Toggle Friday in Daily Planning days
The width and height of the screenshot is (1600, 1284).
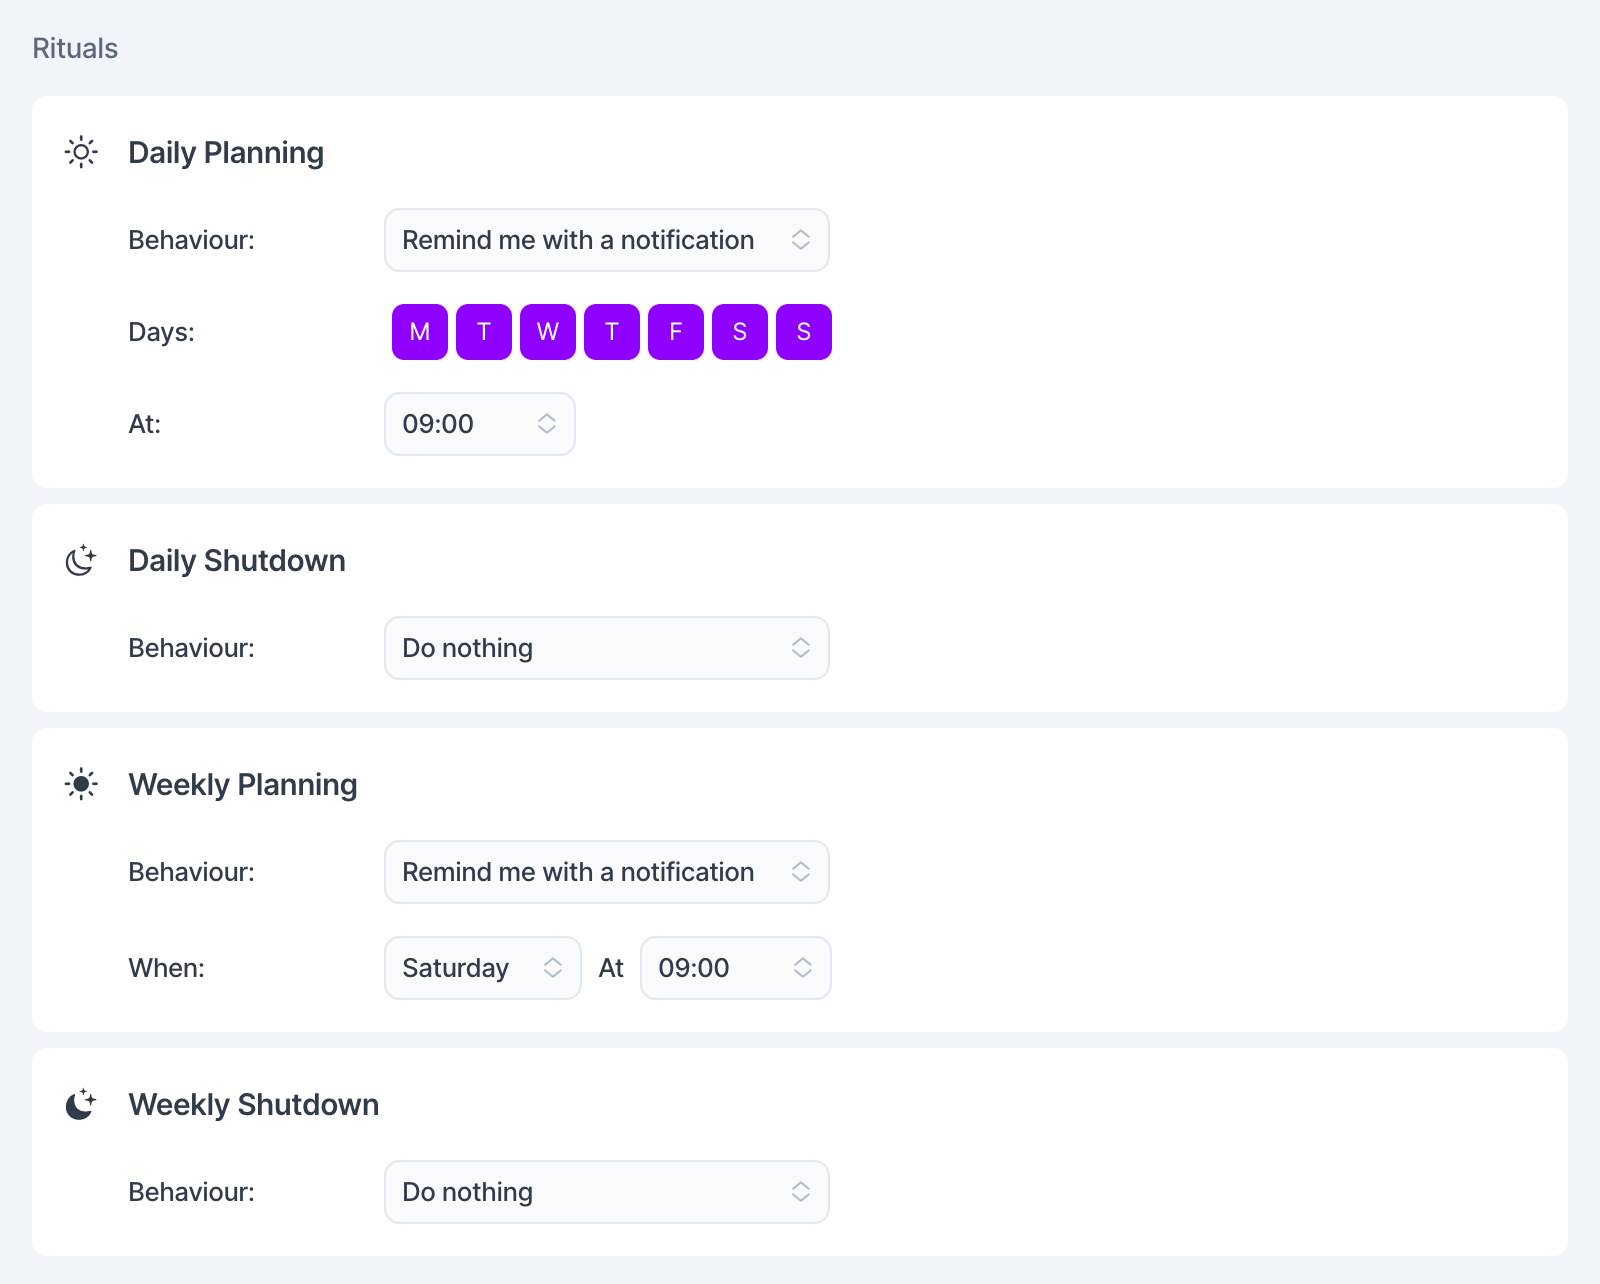pos(676,332)
